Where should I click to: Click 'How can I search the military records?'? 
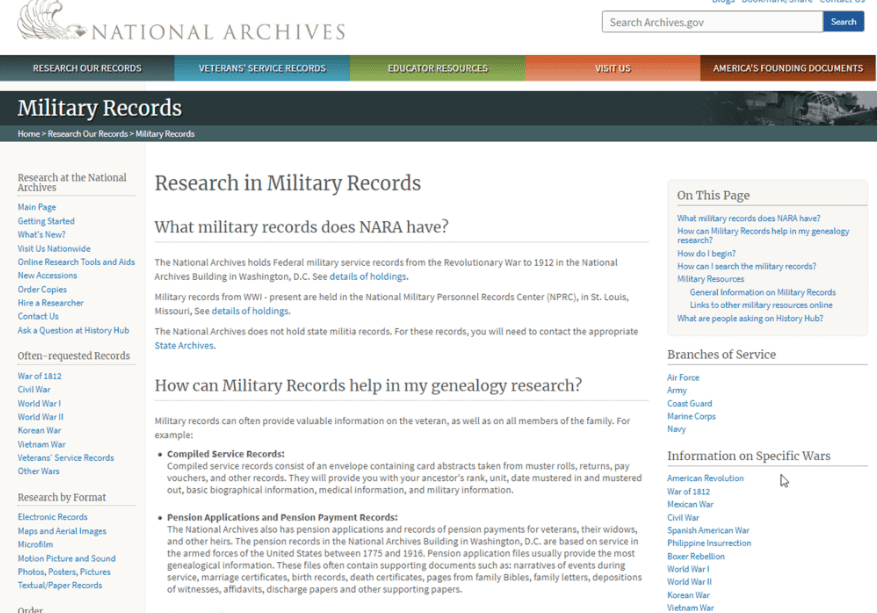click(x=747, y=266)
